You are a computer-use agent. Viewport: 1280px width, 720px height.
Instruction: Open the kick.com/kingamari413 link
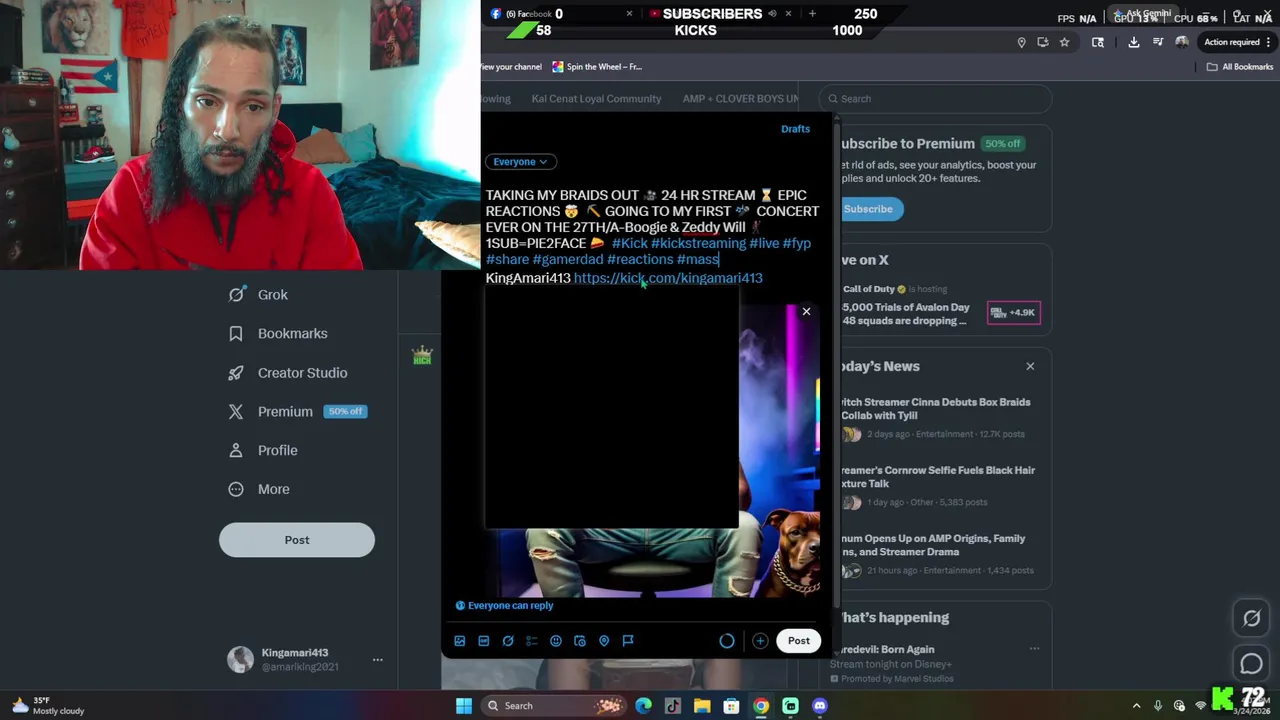668,278
